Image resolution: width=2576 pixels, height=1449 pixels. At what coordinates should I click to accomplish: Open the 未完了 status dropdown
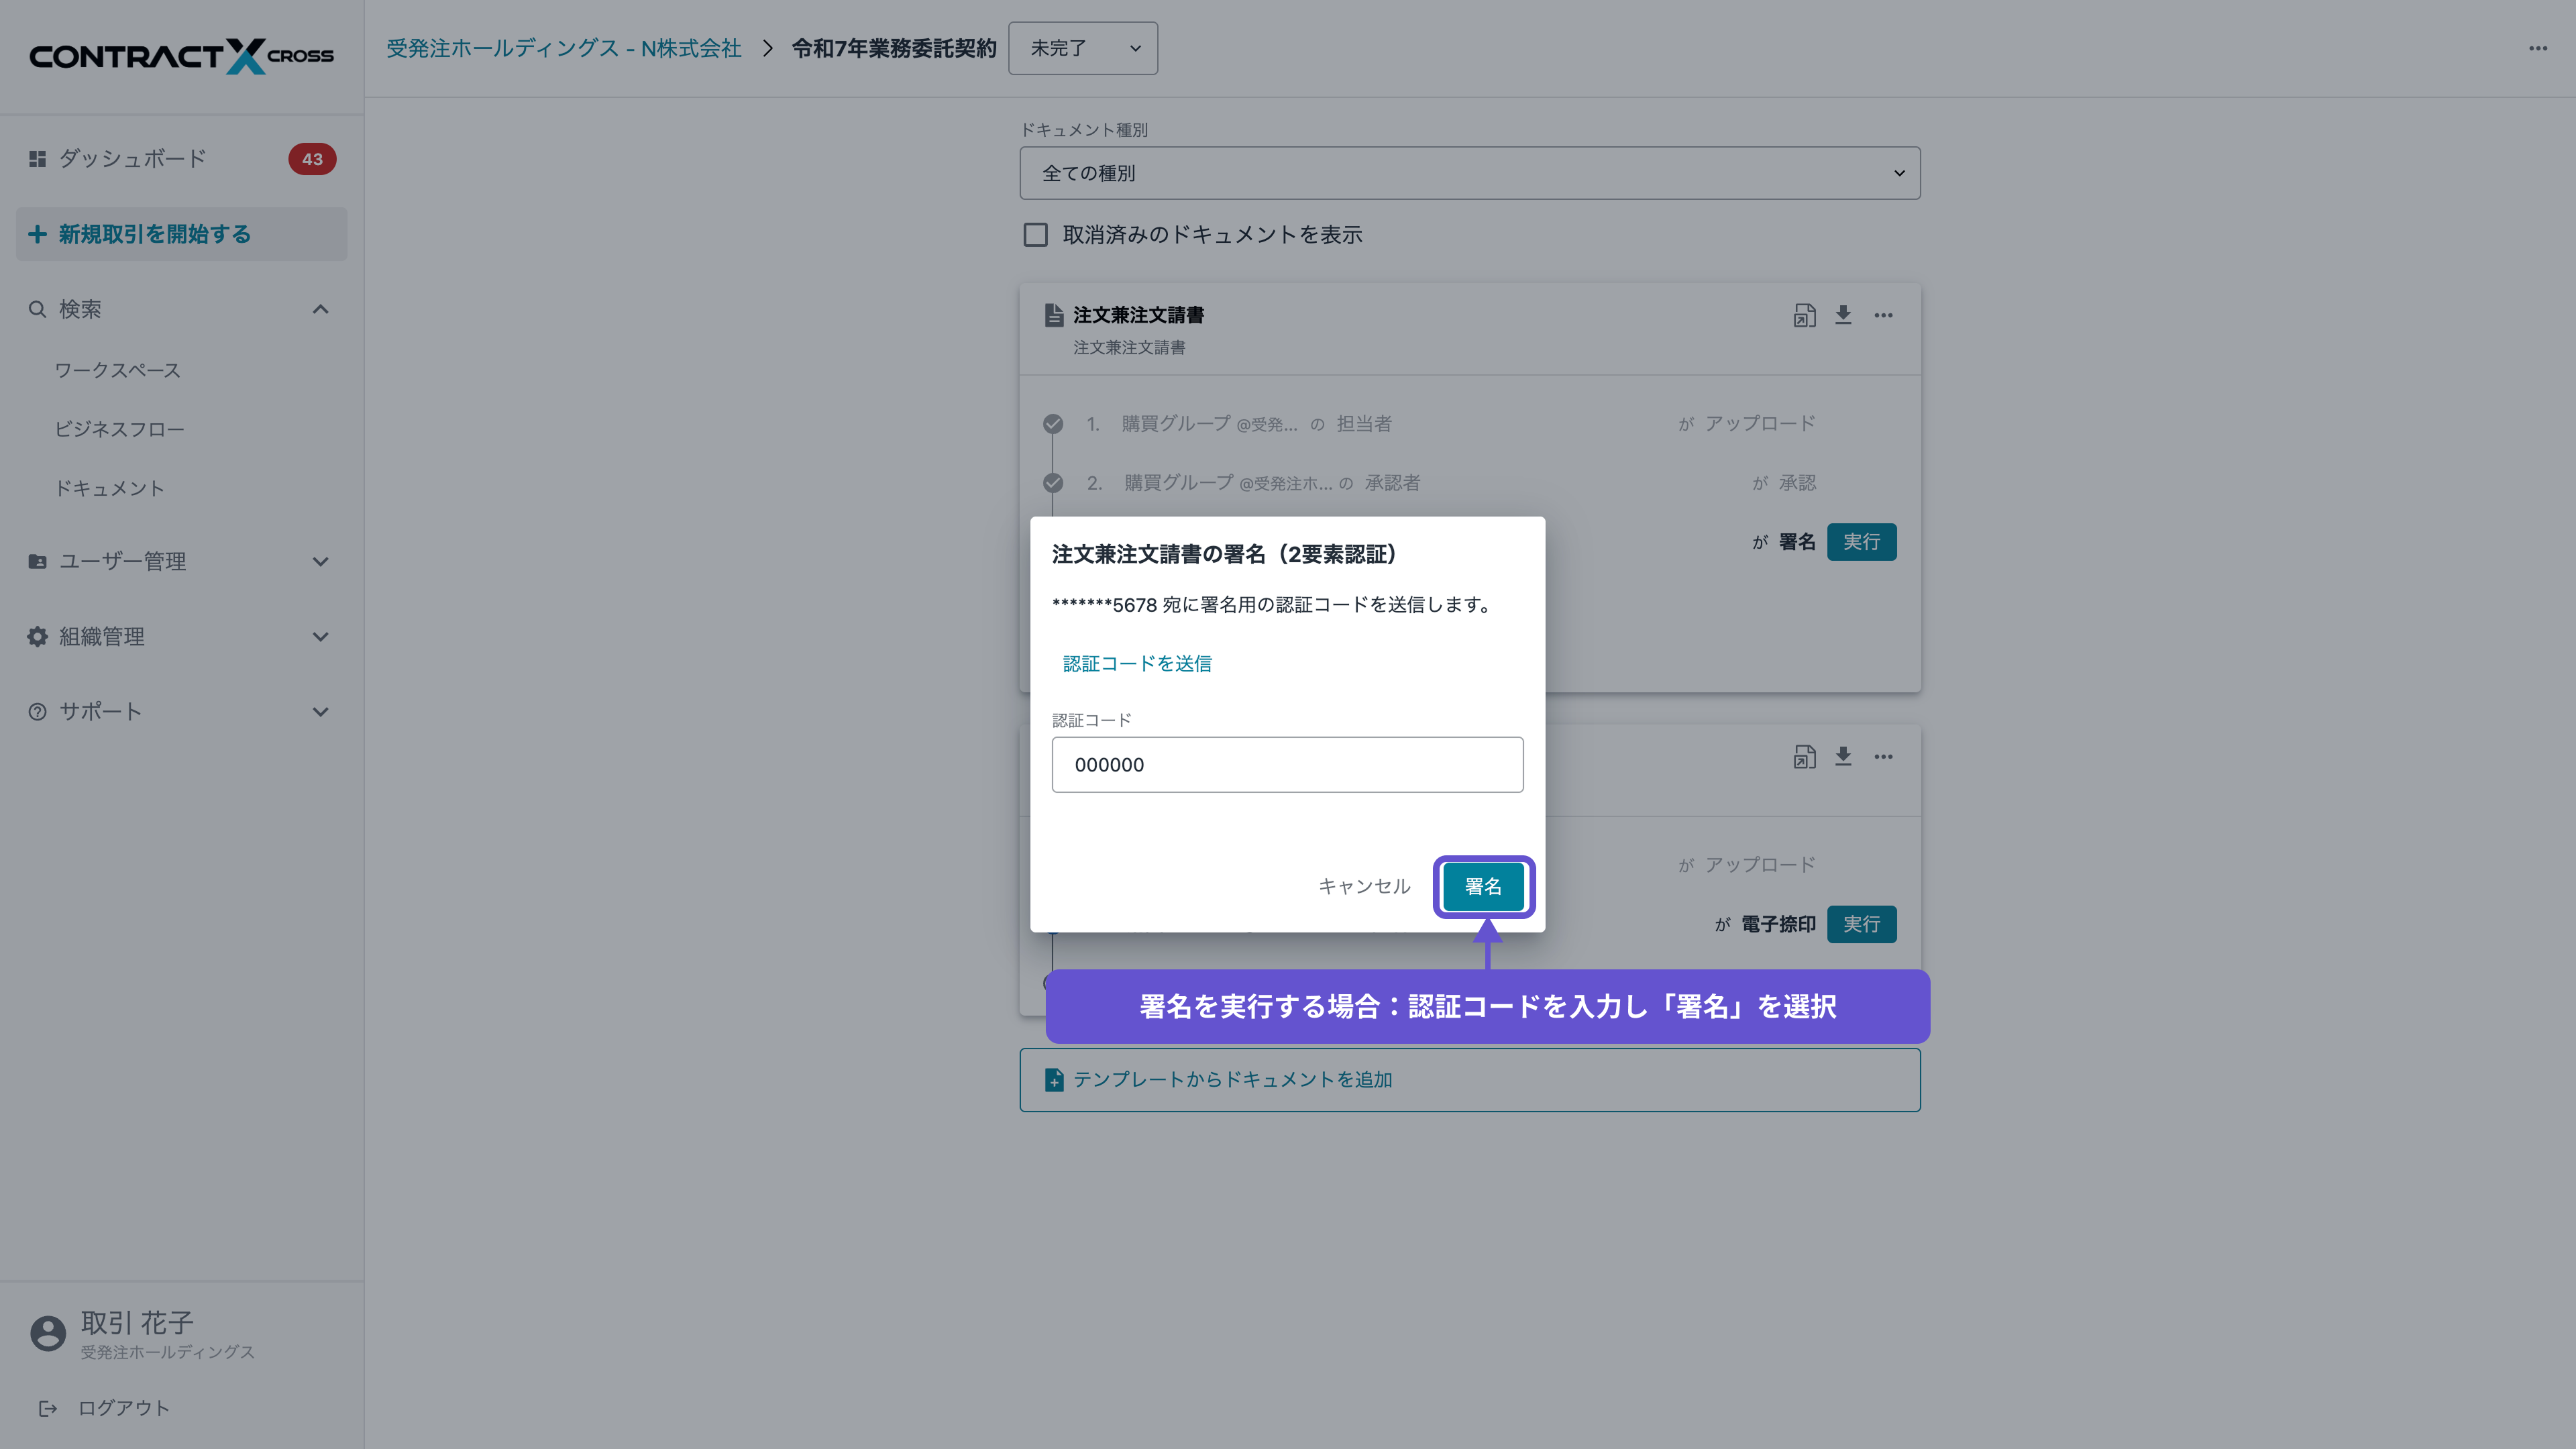click(1083, 48)
